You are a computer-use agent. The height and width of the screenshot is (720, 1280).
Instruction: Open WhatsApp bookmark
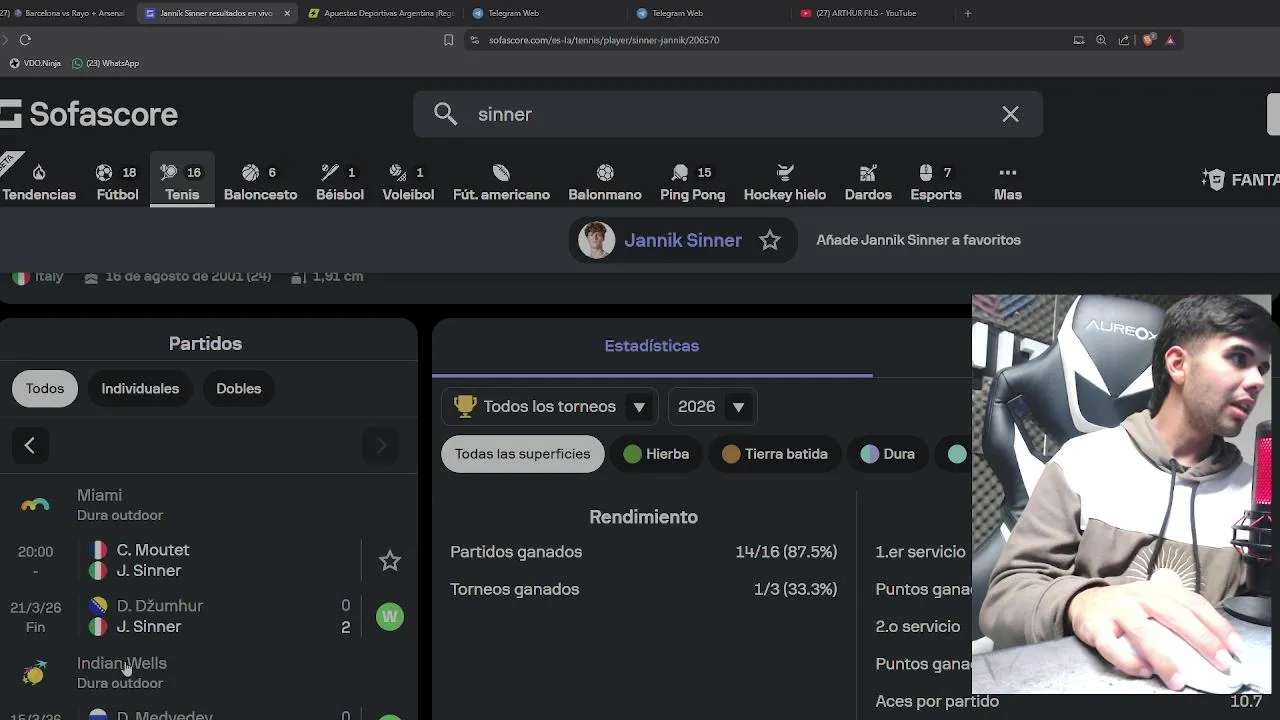(106, 63)
